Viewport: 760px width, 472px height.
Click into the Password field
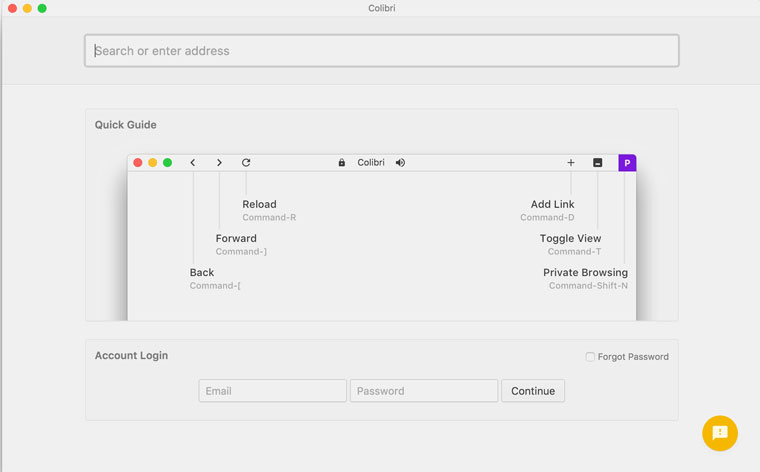click(x=424, y=391)
